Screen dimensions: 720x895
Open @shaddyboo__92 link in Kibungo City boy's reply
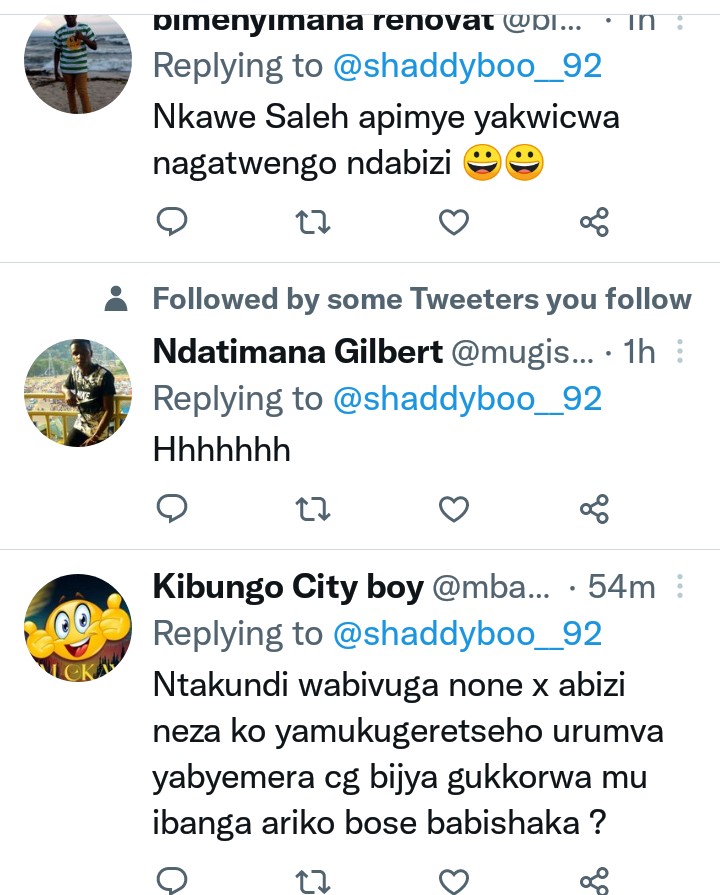click(x=467, y=633)
